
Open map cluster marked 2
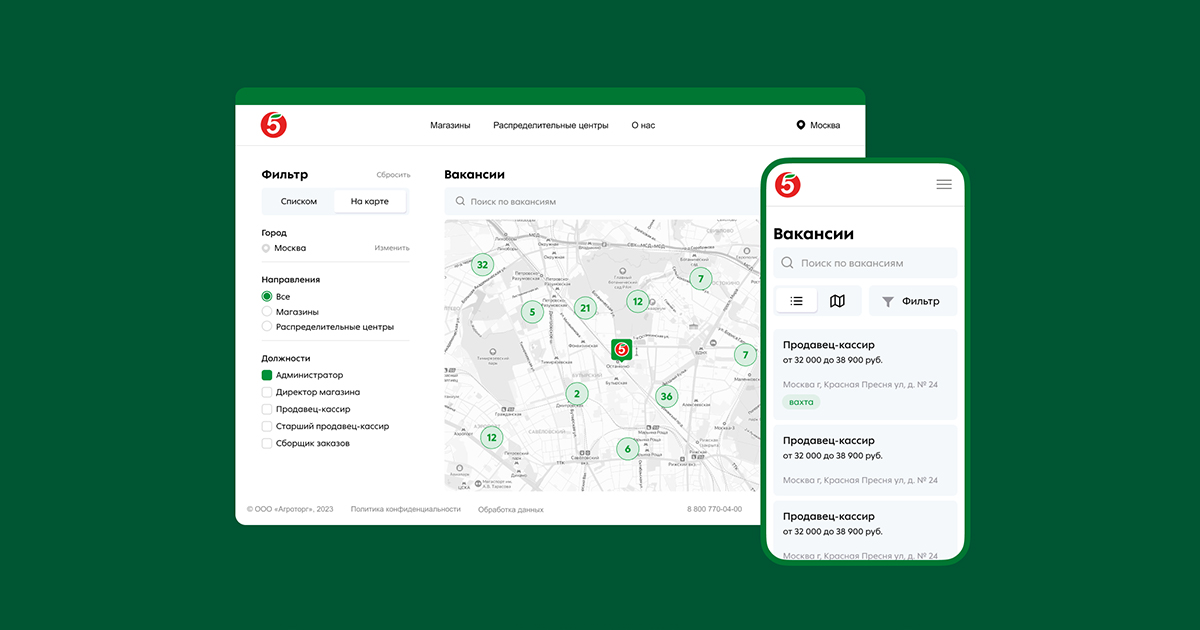577,394
